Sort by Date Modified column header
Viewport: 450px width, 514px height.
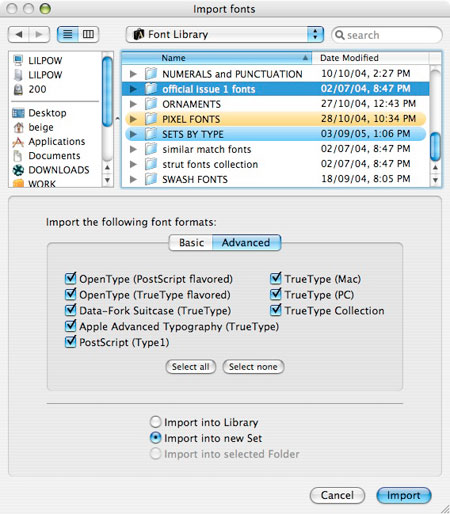tap(370, 58)
